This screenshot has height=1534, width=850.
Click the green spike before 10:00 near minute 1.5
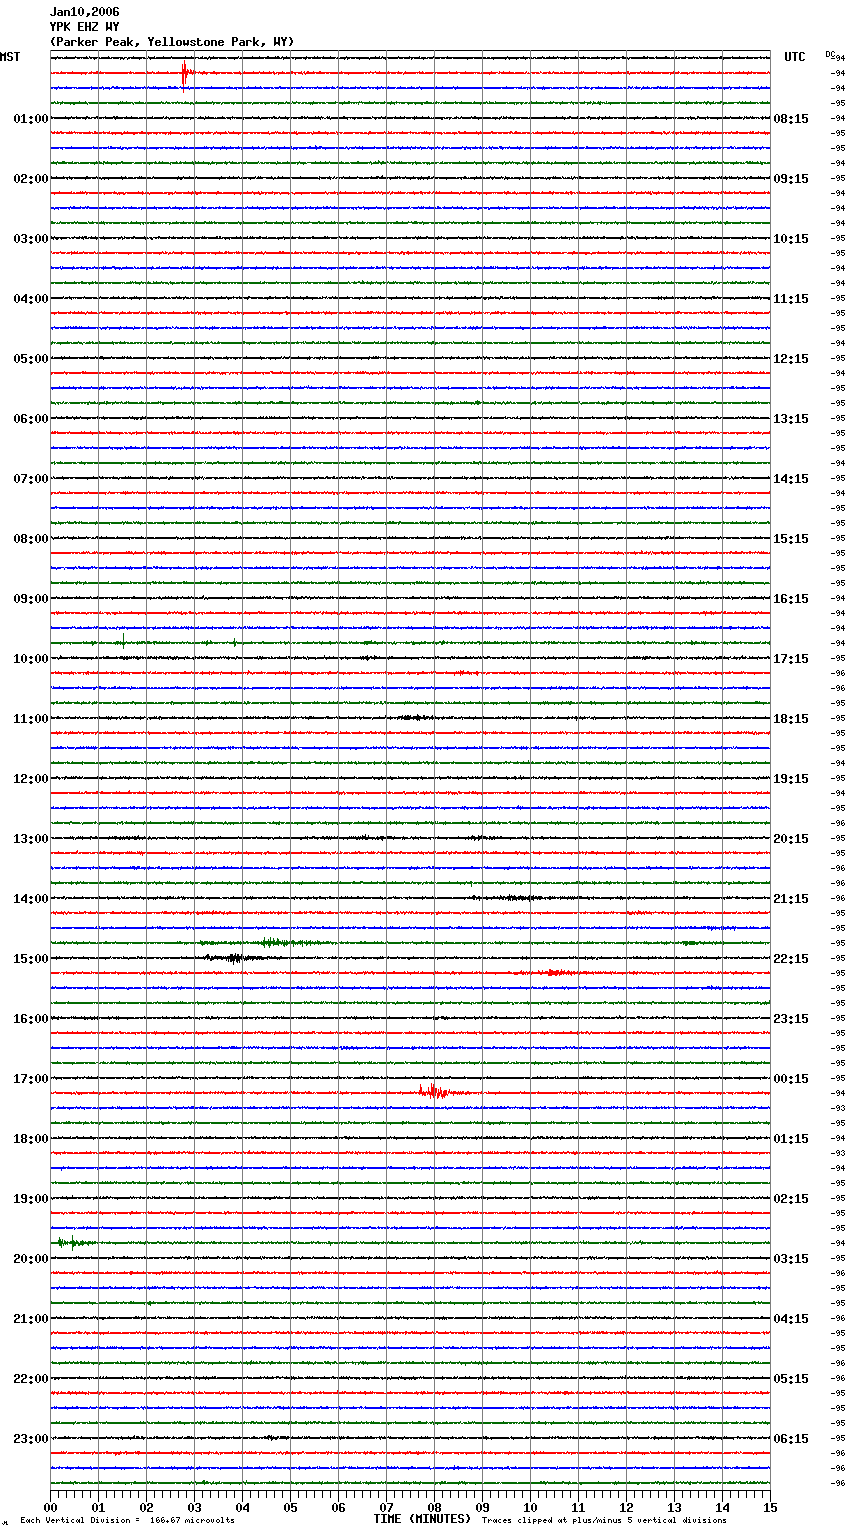point(123,641)
